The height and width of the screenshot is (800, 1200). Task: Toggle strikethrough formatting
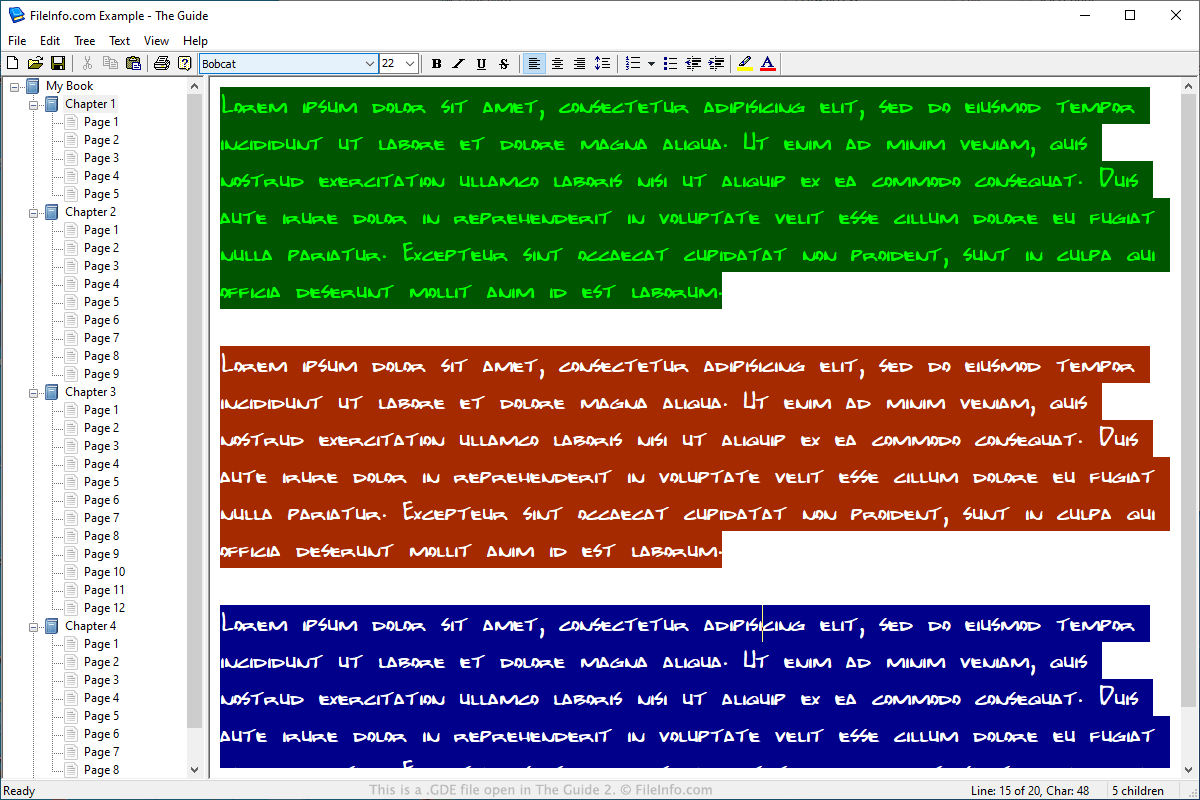point(504,63)
